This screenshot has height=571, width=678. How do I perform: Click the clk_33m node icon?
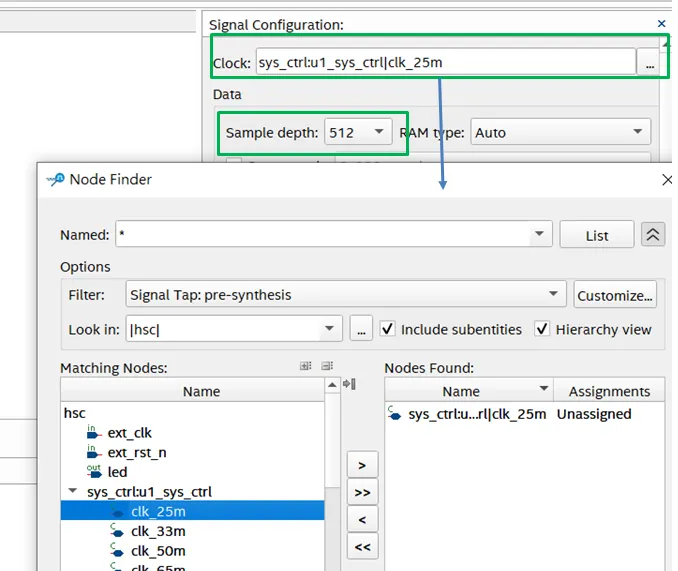[117, 531]
